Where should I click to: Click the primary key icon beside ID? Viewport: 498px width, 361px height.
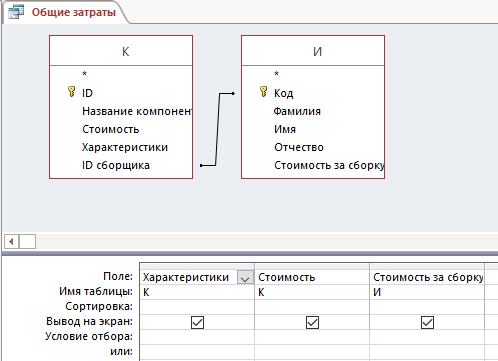pos(71,92)
